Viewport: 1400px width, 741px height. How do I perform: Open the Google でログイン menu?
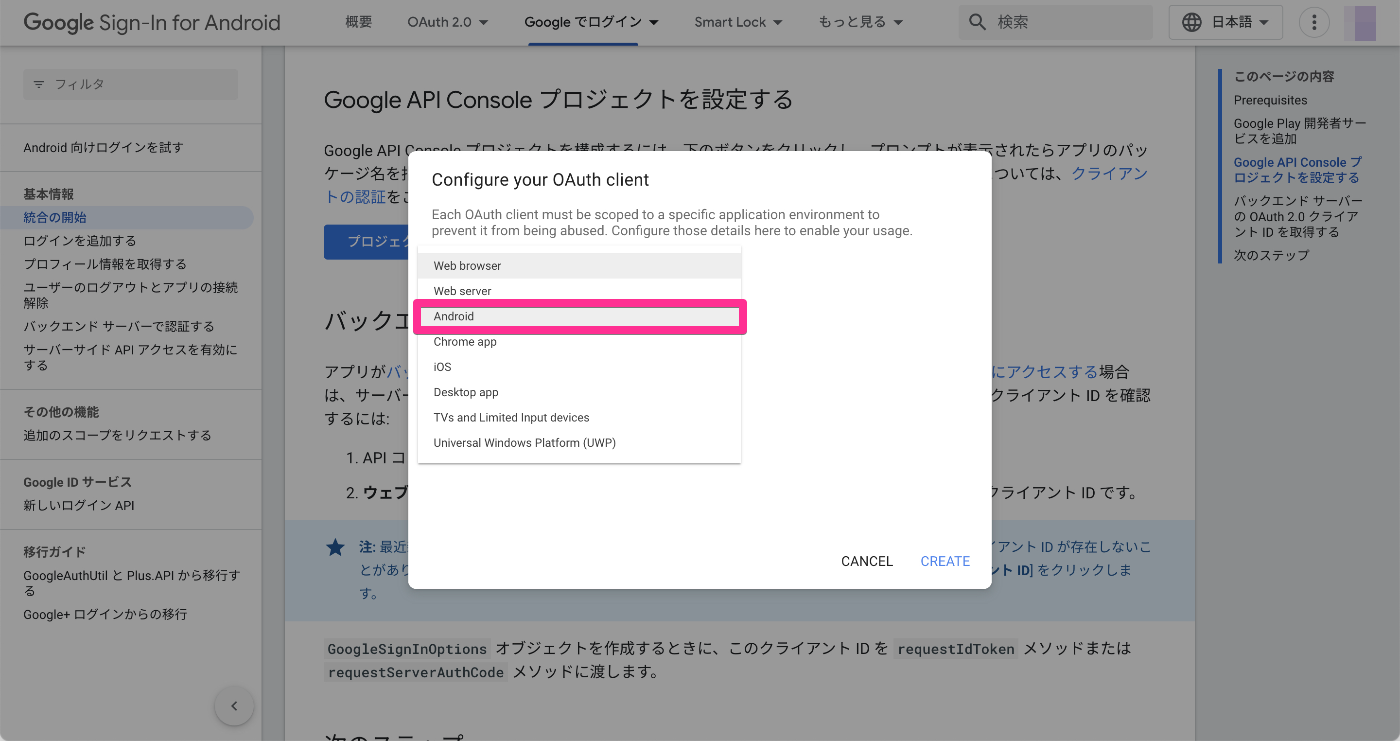click(x=592, y=22)
